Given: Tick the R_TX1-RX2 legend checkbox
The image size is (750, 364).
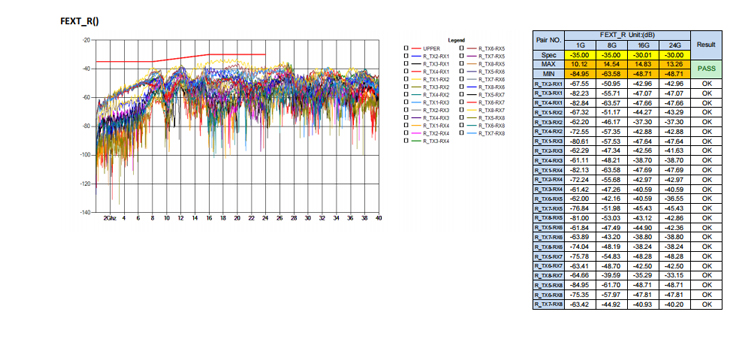Looking at the screenshot, I should [x=406, y=79].
